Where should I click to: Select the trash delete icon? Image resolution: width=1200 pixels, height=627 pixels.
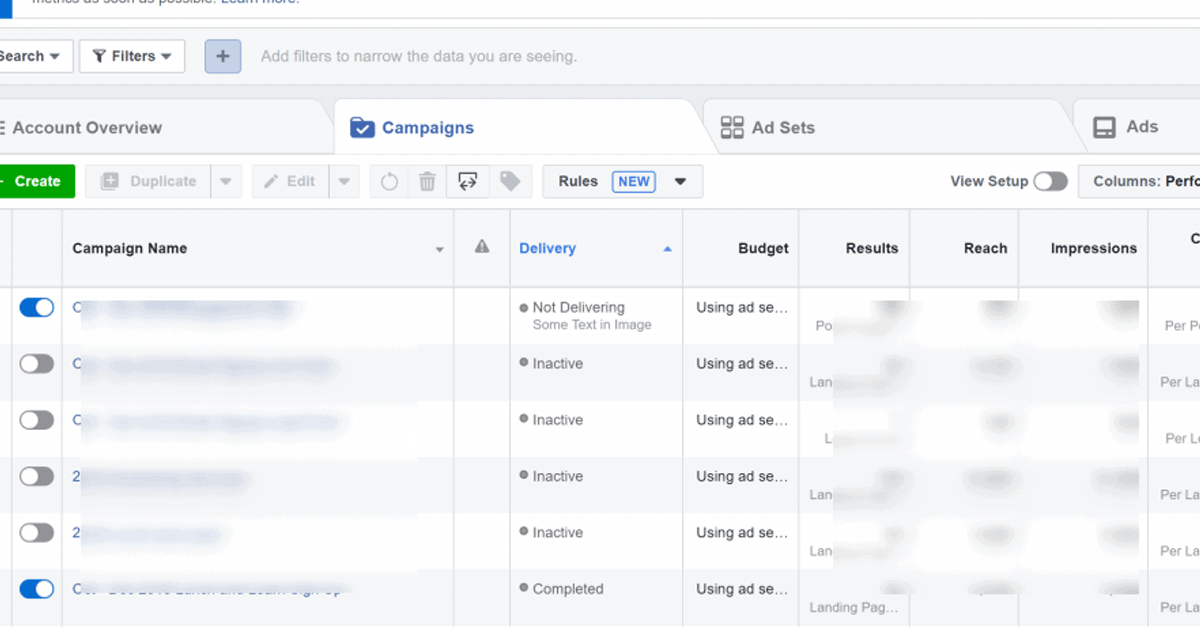pos(427,181)
